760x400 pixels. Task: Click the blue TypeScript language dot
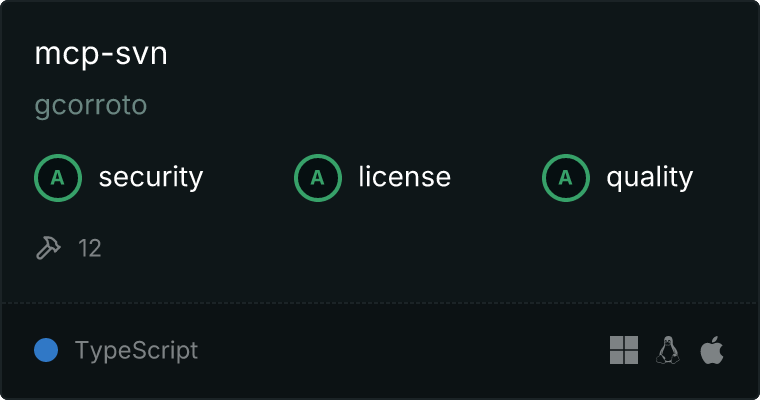point(46,350)
